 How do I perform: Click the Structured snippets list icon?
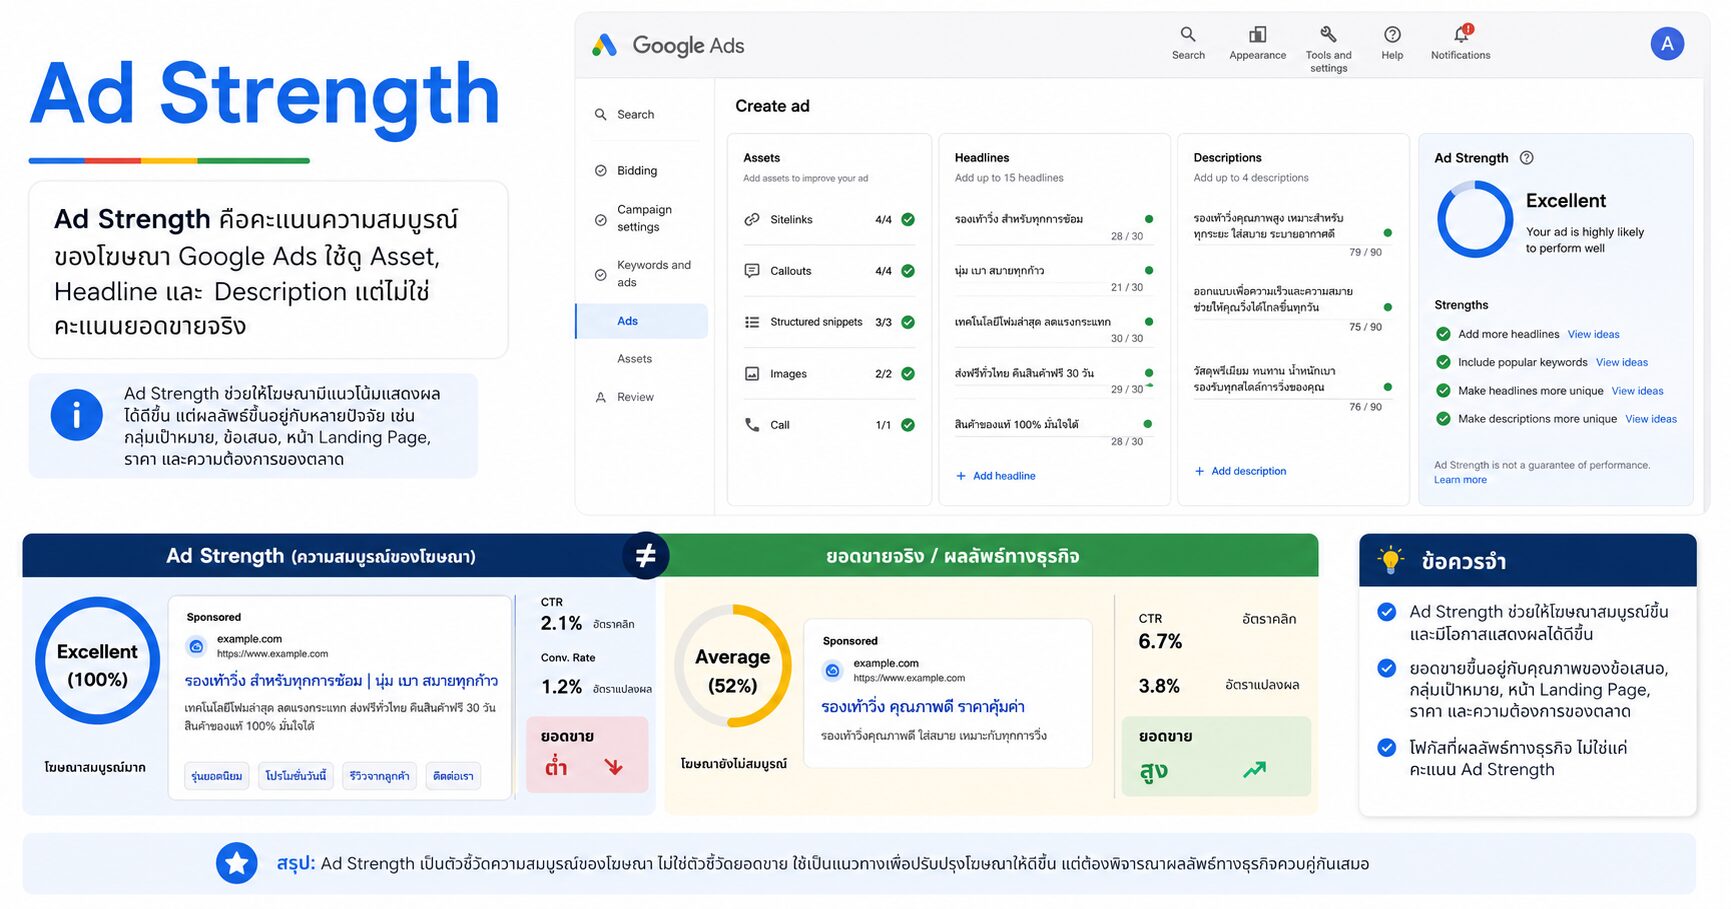tap(752, 322)
